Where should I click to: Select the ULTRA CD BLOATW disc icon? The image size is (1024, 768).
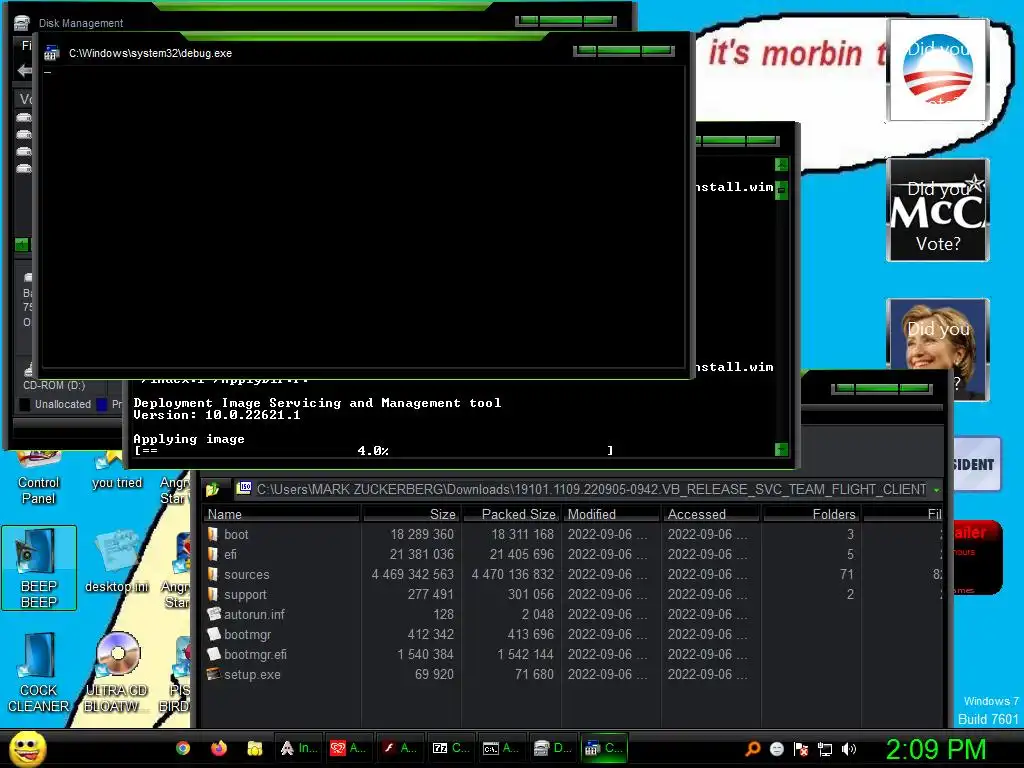point(116,673)
